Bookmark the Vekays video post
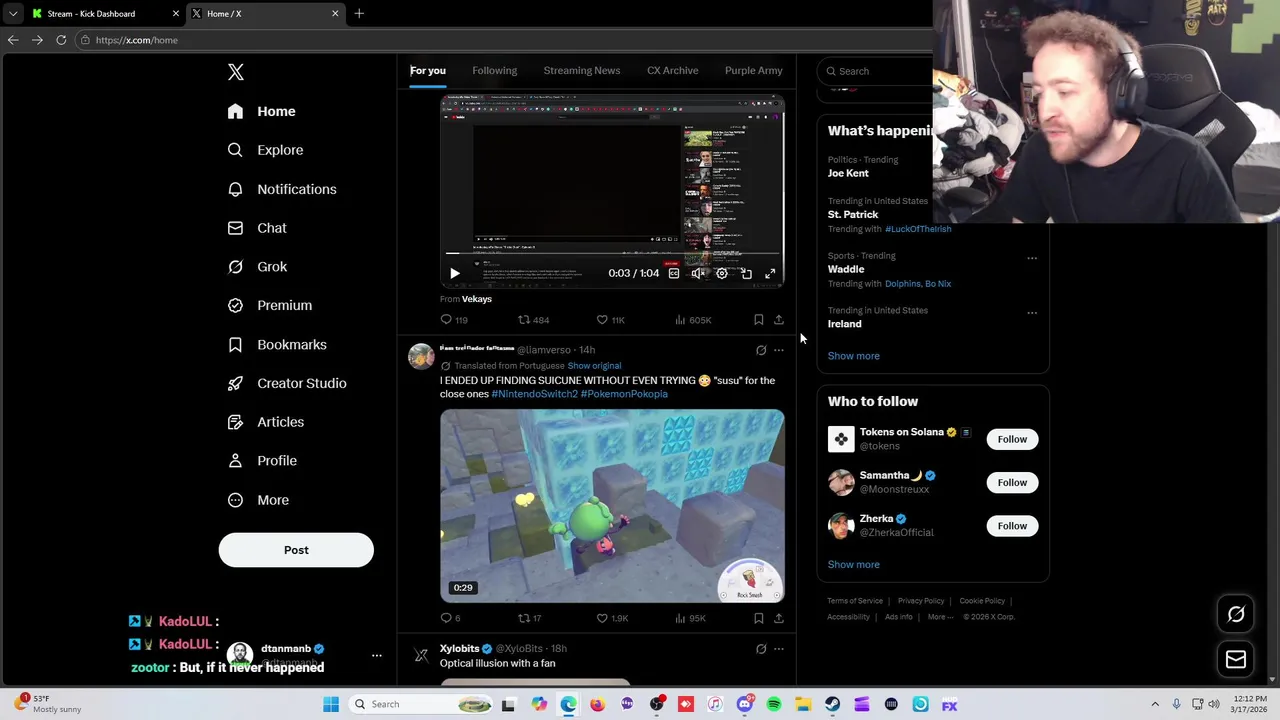Screen dimensions: 1280x720 tap(759, 320)
